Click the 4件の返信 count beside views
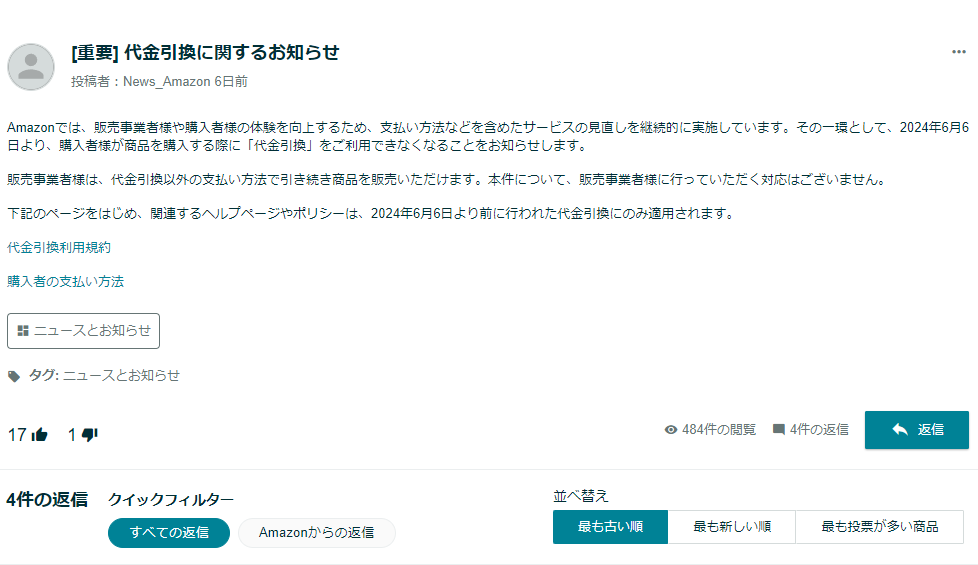Viewport: 978px width, 565px height. point(818,430)
